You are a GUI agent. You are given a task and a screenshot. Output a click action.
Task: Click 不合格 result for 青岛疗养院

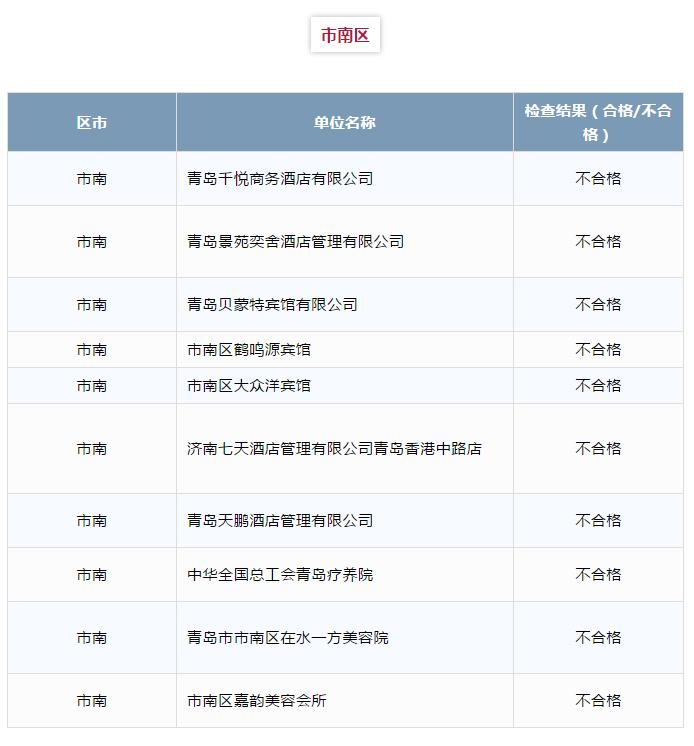pos(598,575)
